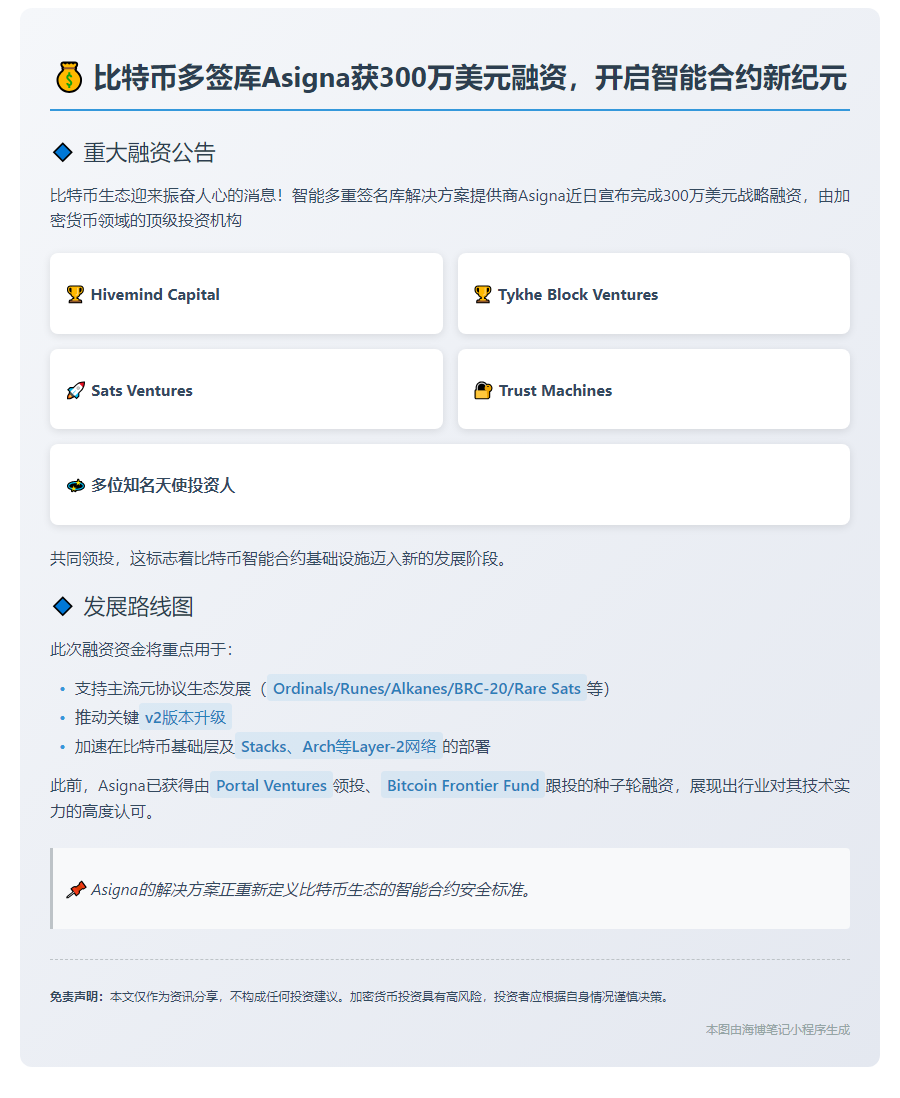Click the money bag emoji in title

(x=69, y=78)
